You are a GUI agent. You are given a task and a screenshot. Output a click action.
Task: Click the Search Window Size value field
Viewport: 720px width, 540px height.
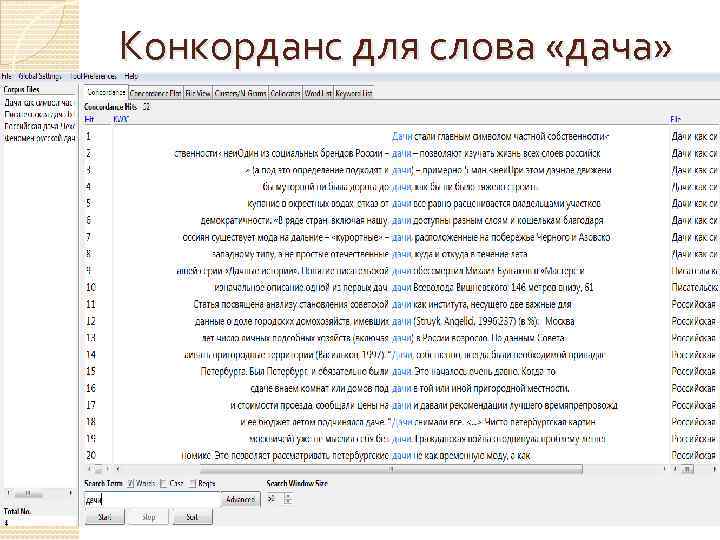point(275,499)
